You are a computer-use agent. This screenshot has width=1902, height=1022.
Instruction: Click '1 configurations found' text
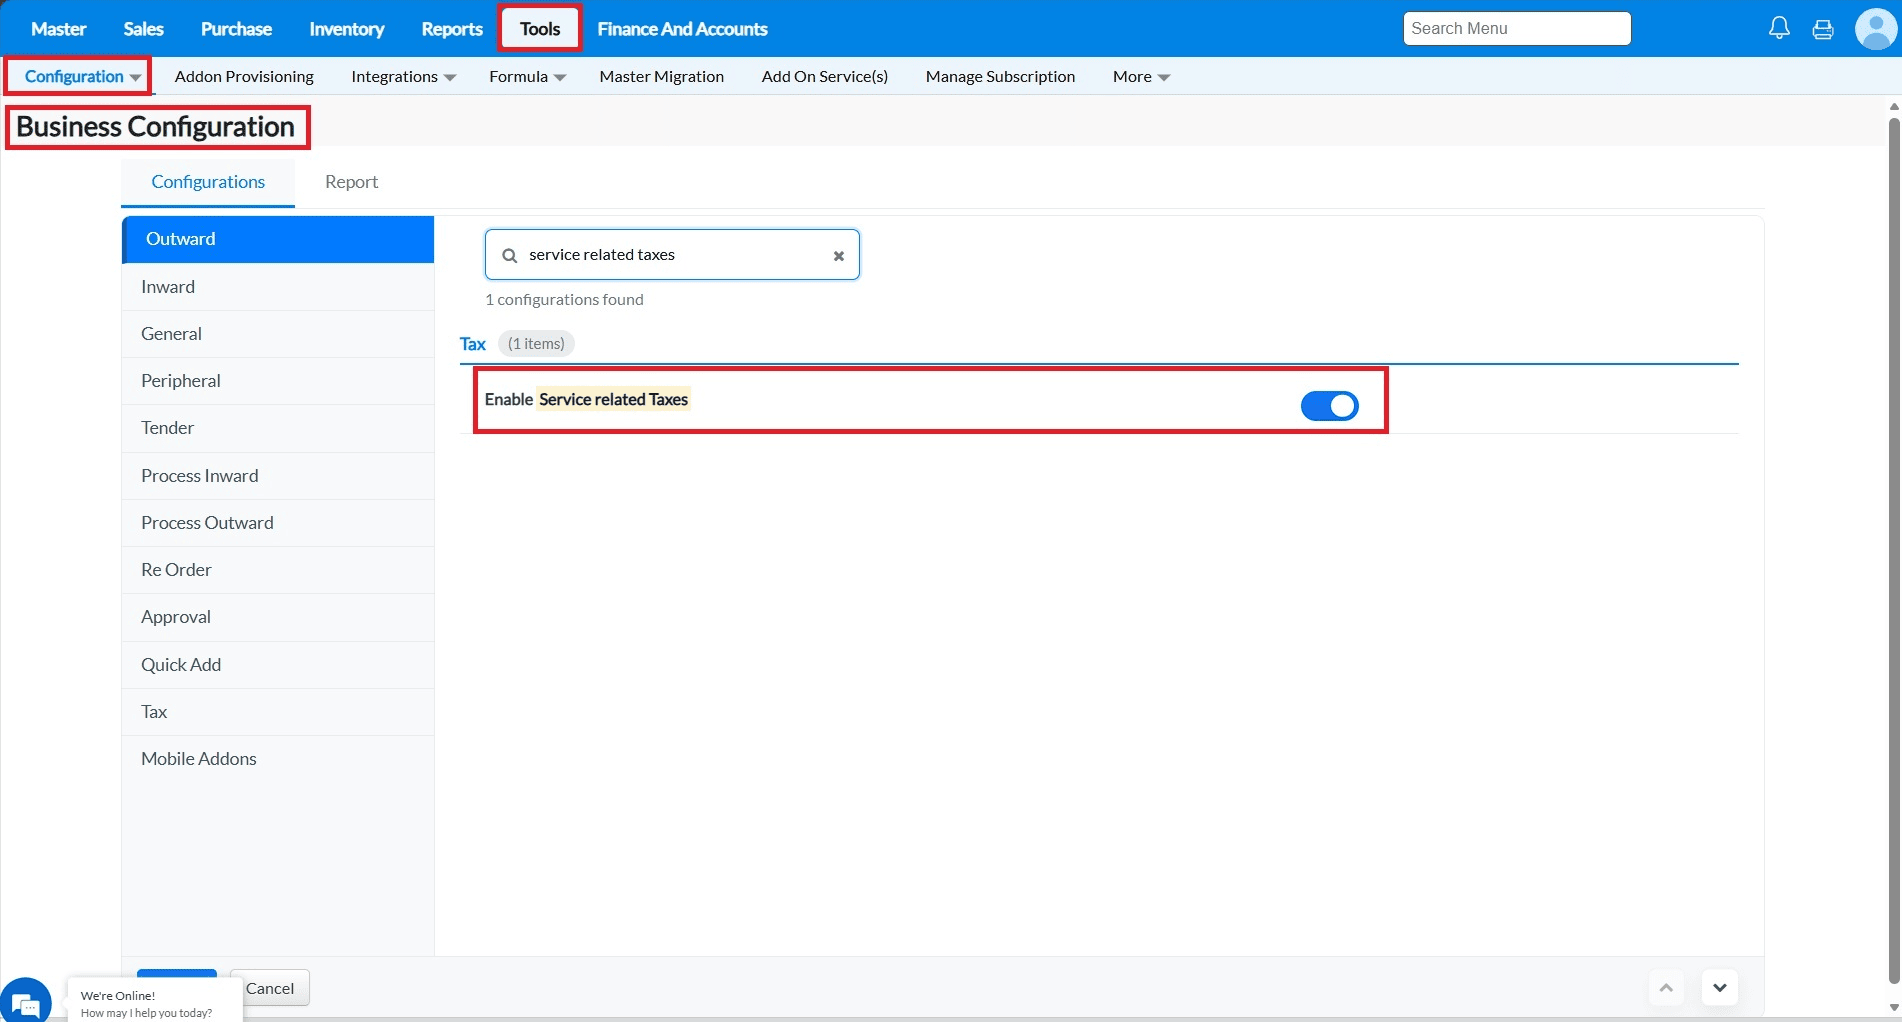click(564, 300)
